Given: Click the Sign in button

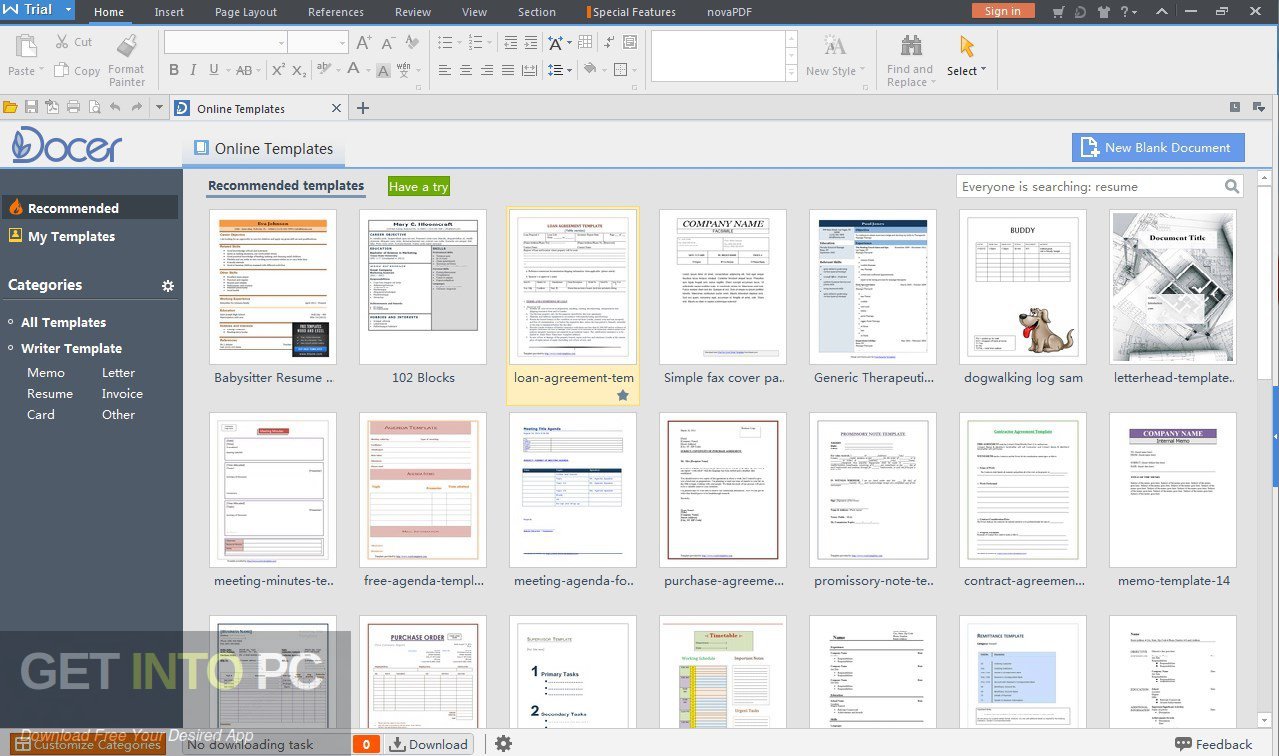Looking at the screenshot, I should [1003, 11].
